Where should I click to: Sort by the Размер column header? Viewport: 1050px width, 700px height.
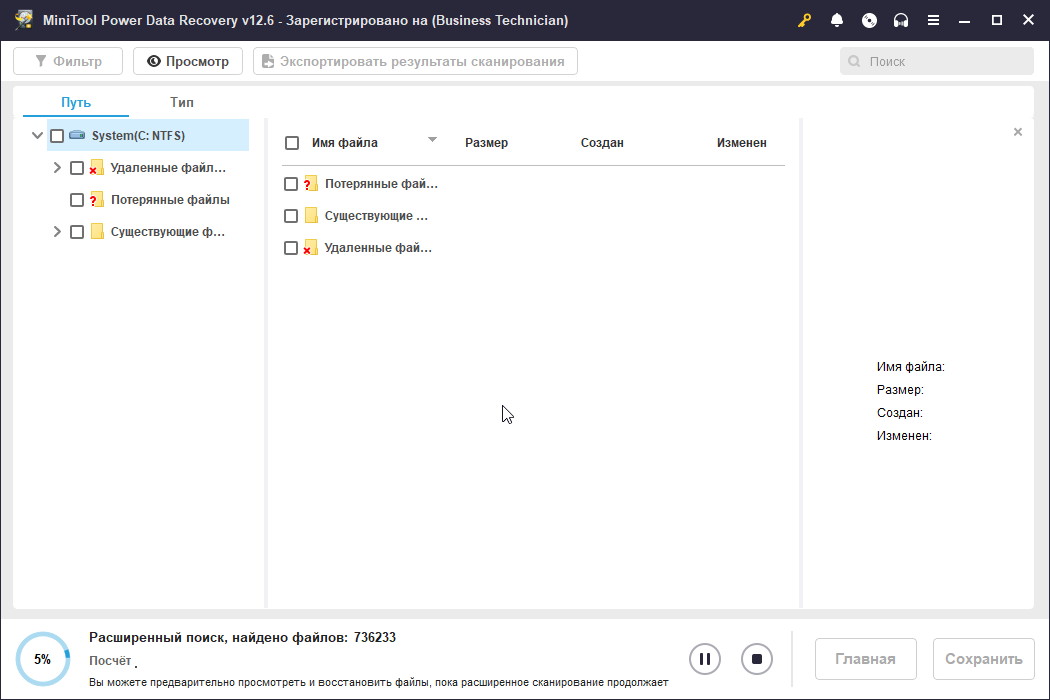(x=486, y=143)
